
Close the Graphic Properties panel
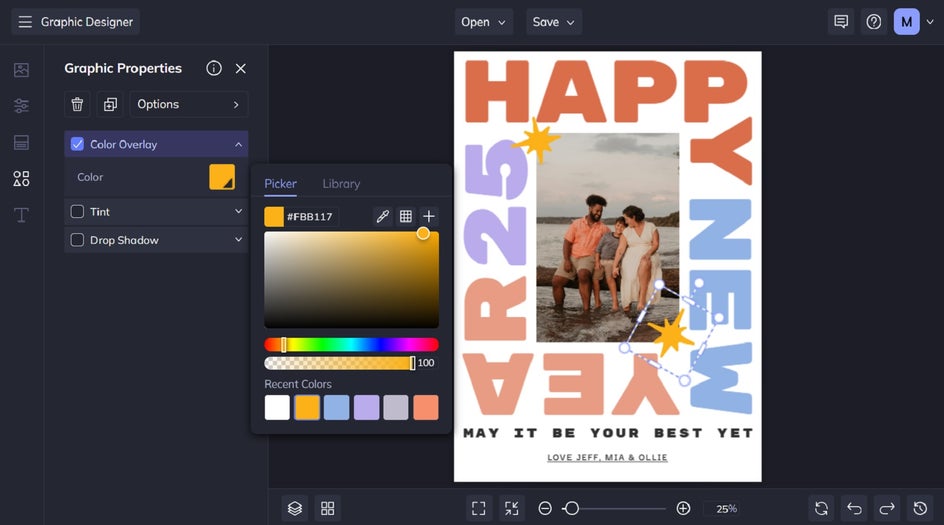tap(241, 69)
